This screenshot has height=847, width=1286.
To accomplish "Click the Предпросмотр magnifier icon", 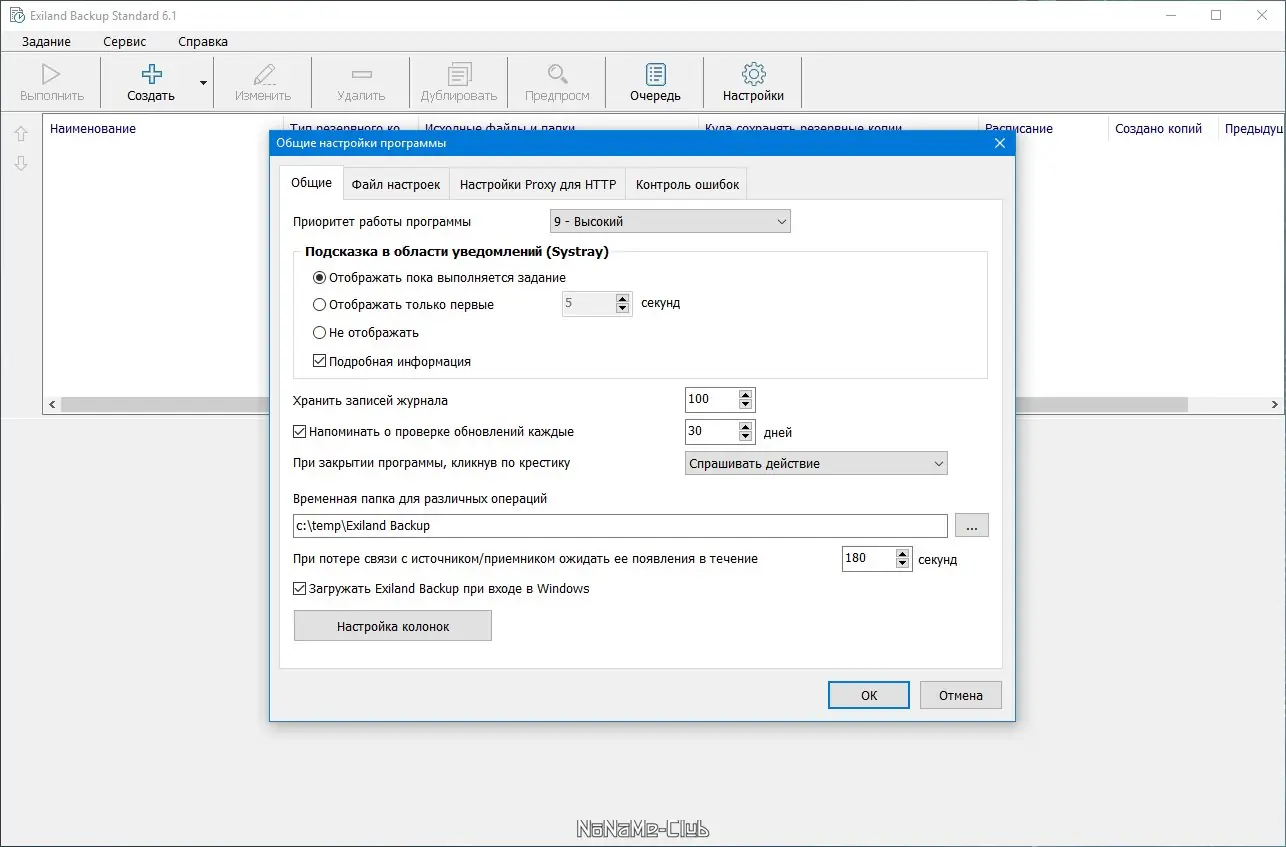I will click(x=557, y=74).
